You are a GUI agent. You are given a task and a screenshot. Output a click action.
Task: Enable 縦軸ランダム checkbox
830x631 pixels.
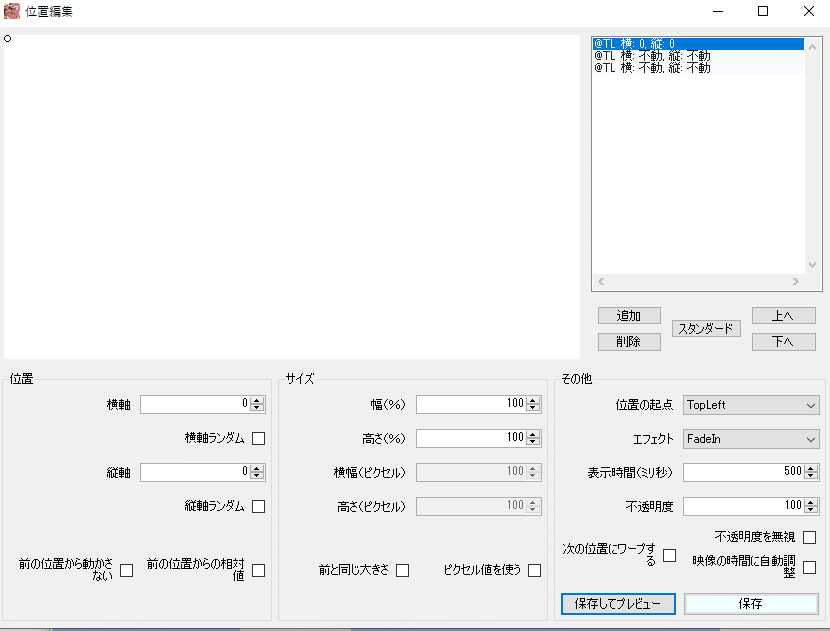[x=258, y=507]
